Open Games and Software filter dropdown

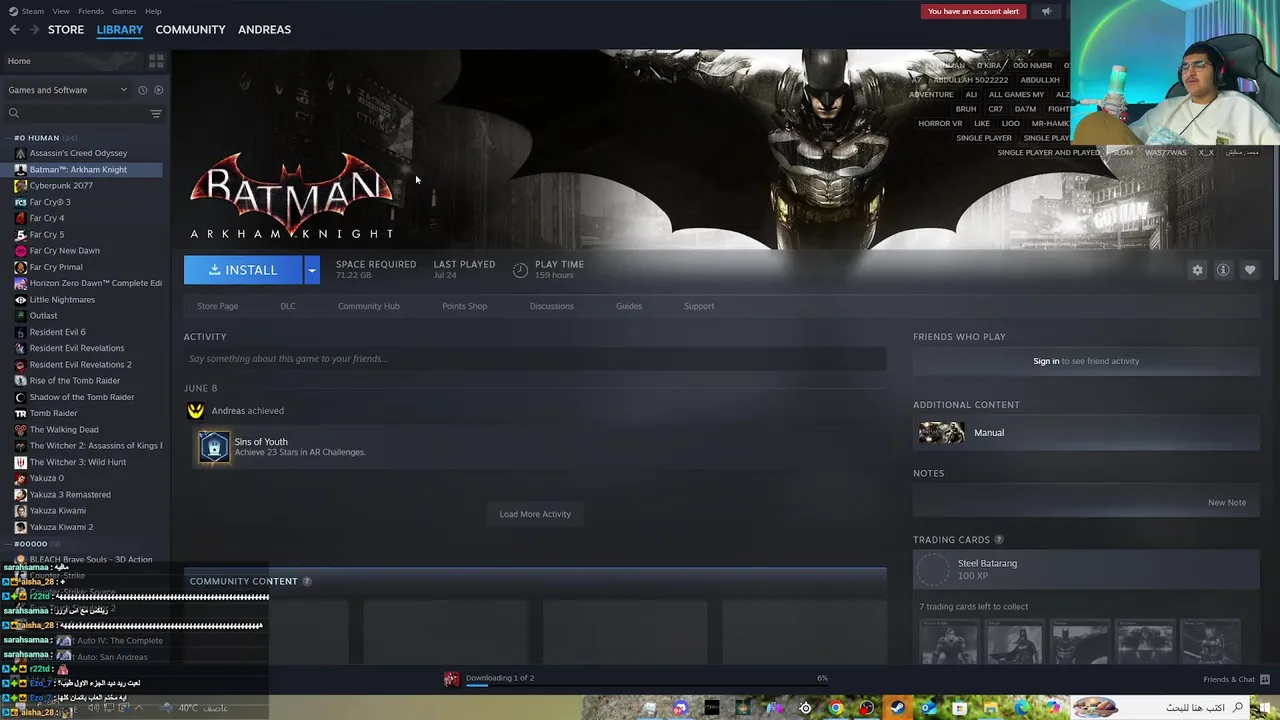tap(68, 90)
